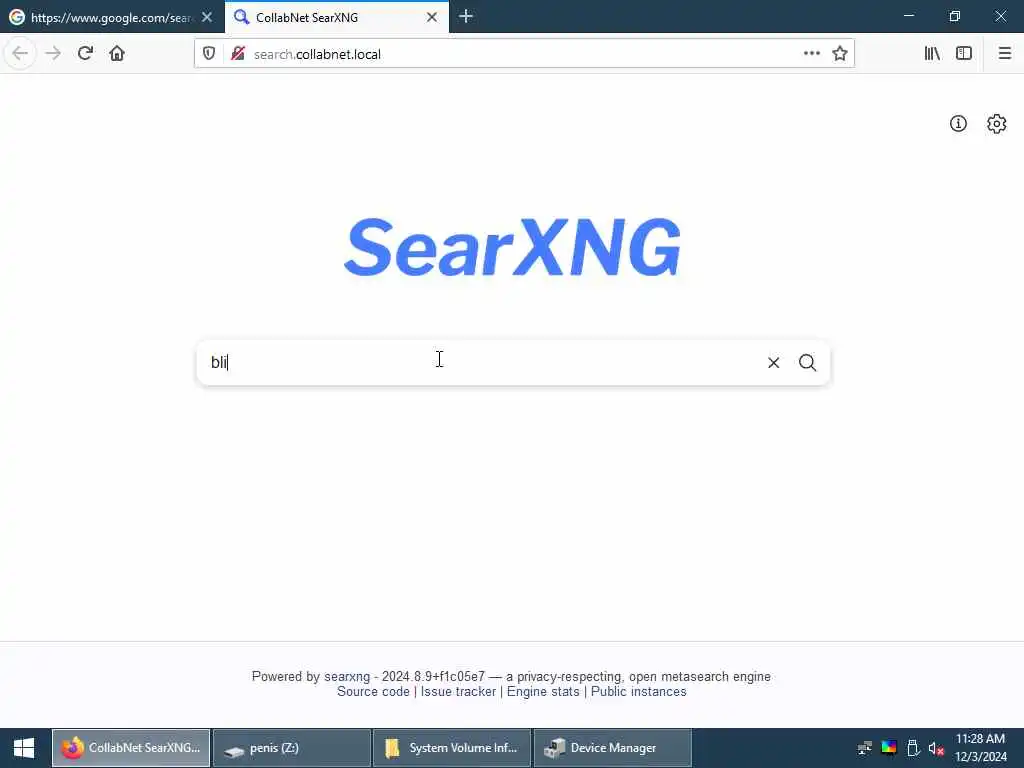Open System Volume Information taskbar window

point(451,748)
